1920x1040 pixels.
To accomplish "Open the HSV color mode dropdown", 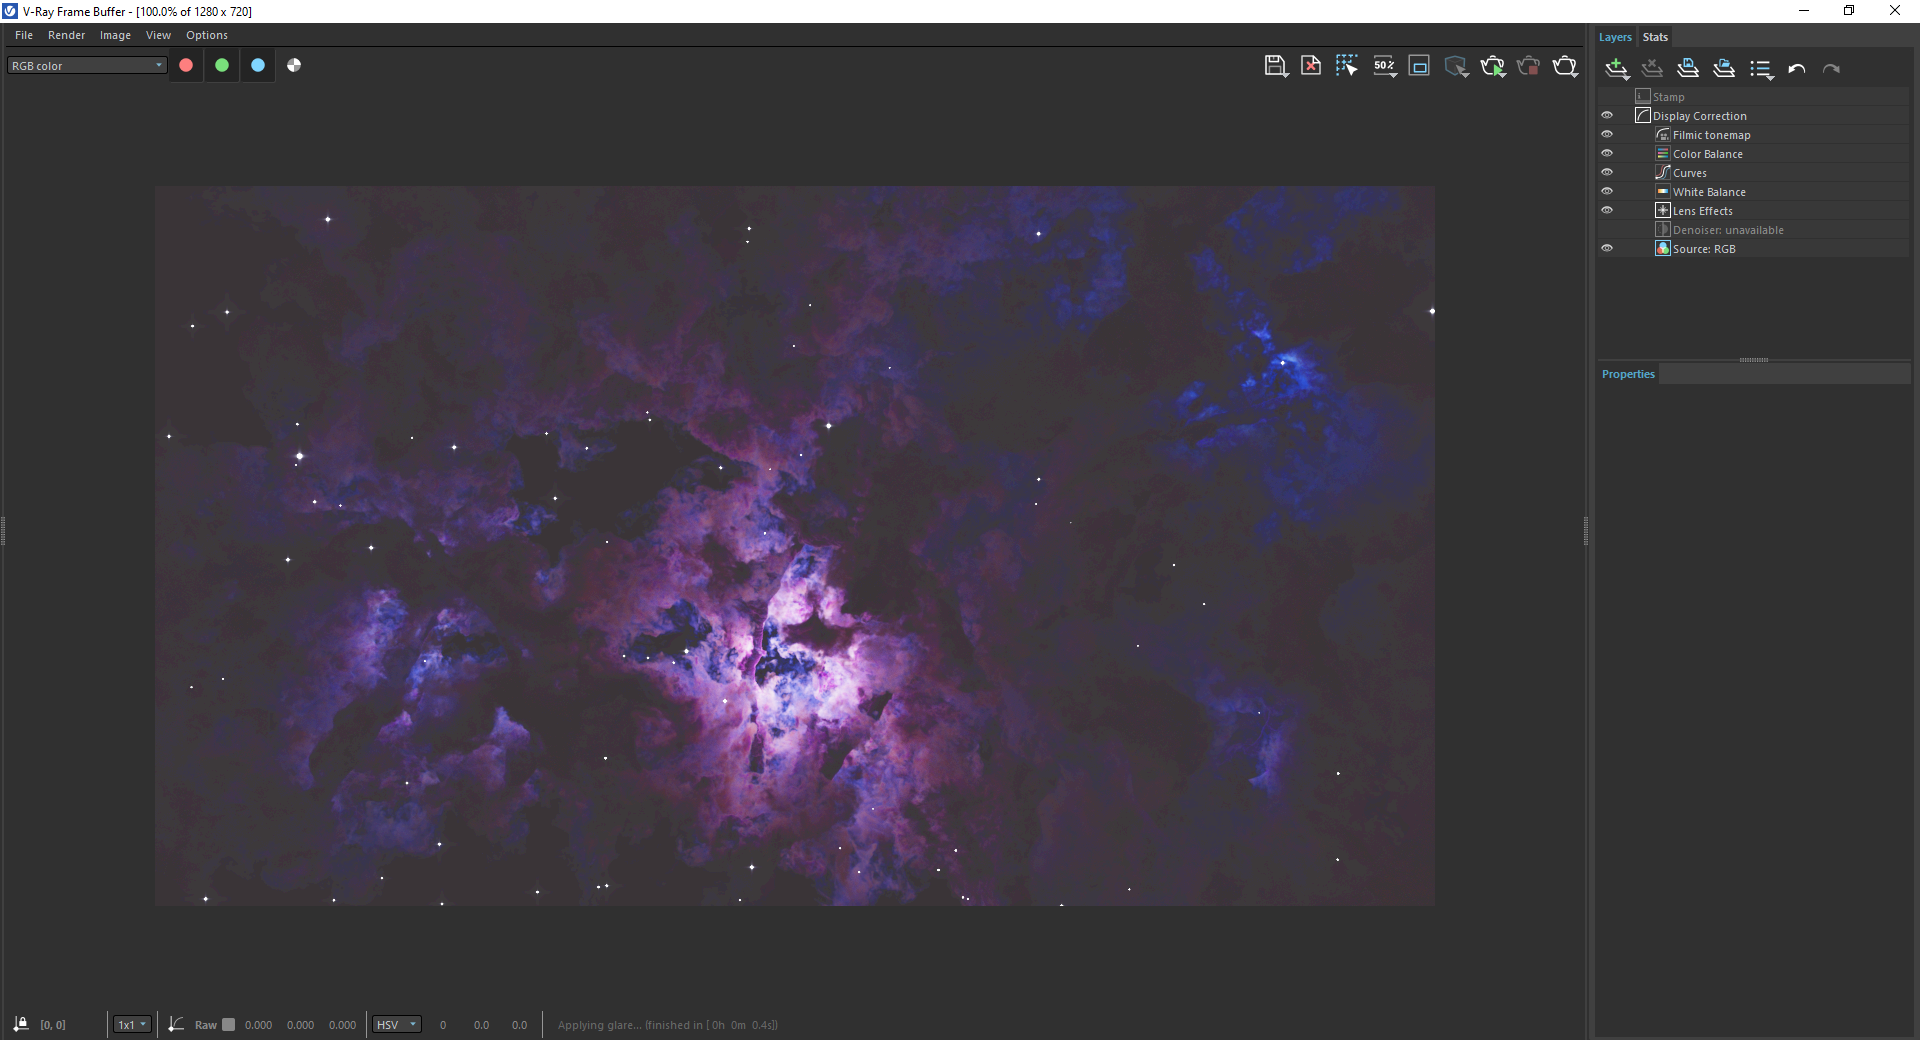I will pyautogui.click(x=397, y=1024).
